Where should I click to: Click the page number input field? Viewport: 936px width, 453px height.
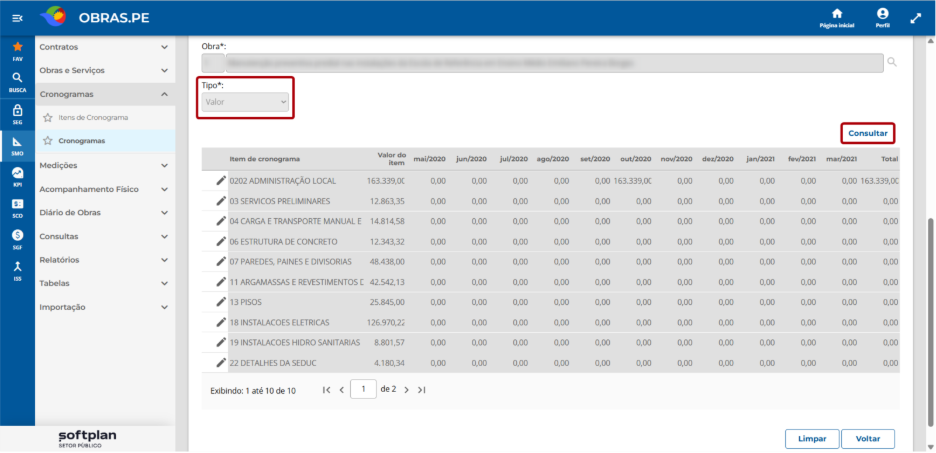tap(364, 389)
